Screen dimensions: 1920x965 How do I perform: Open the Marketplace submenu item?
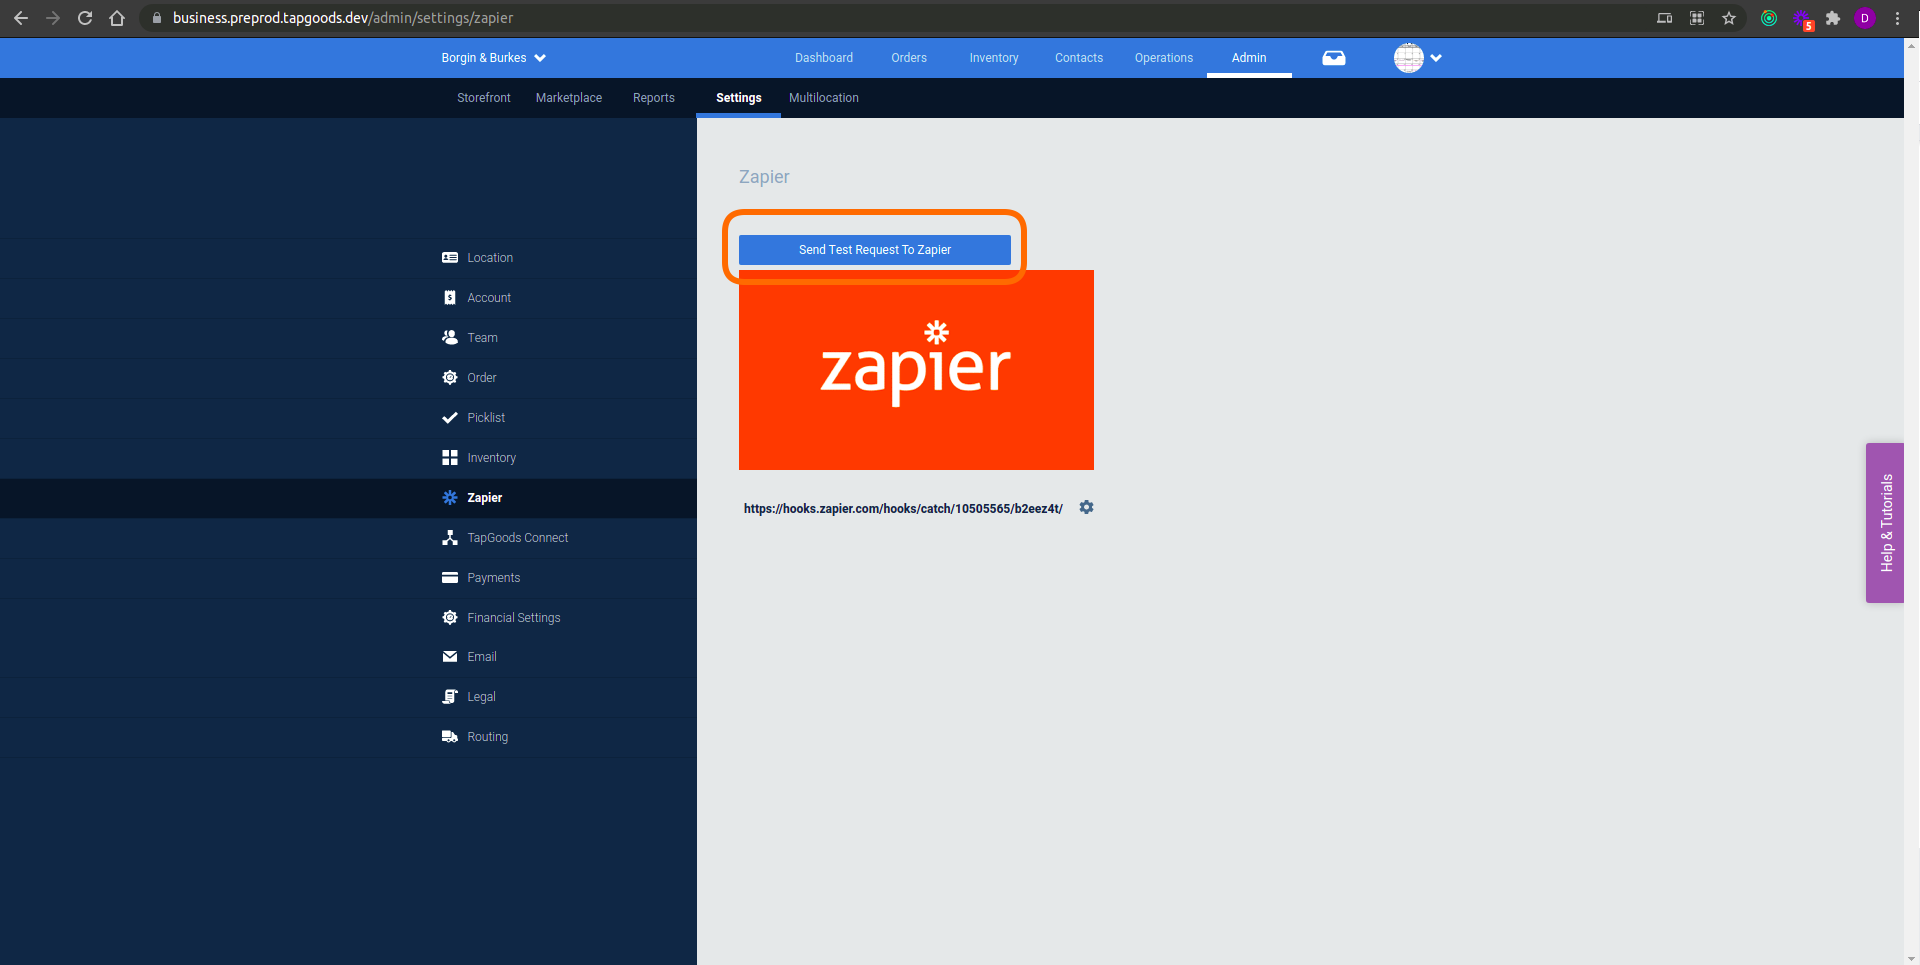click(569, 98)
